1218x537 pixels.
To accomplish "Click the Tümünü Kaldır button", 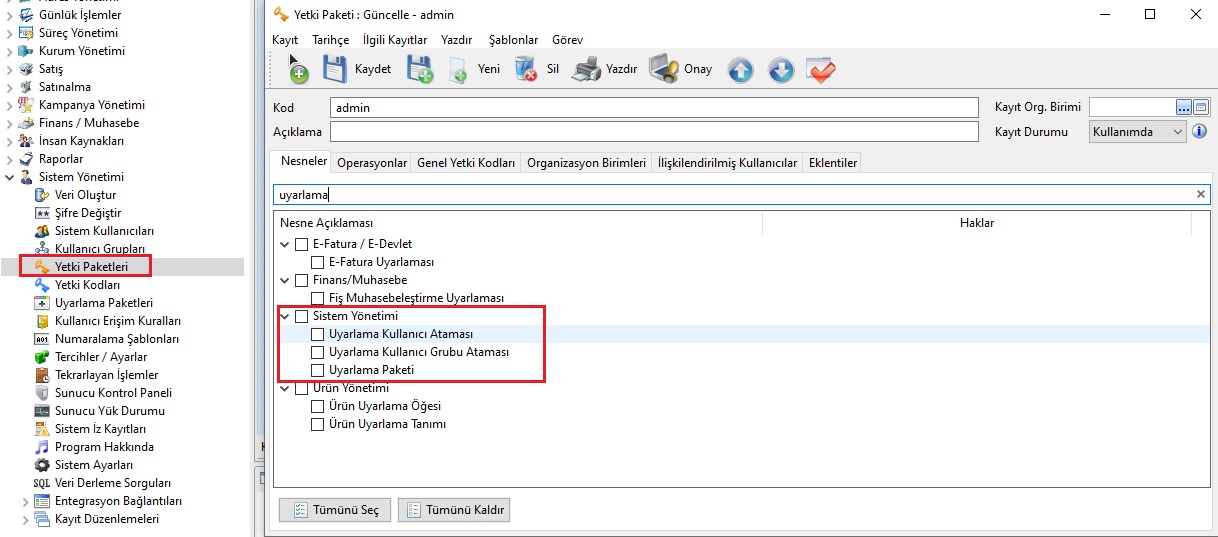I will (454, 510).
